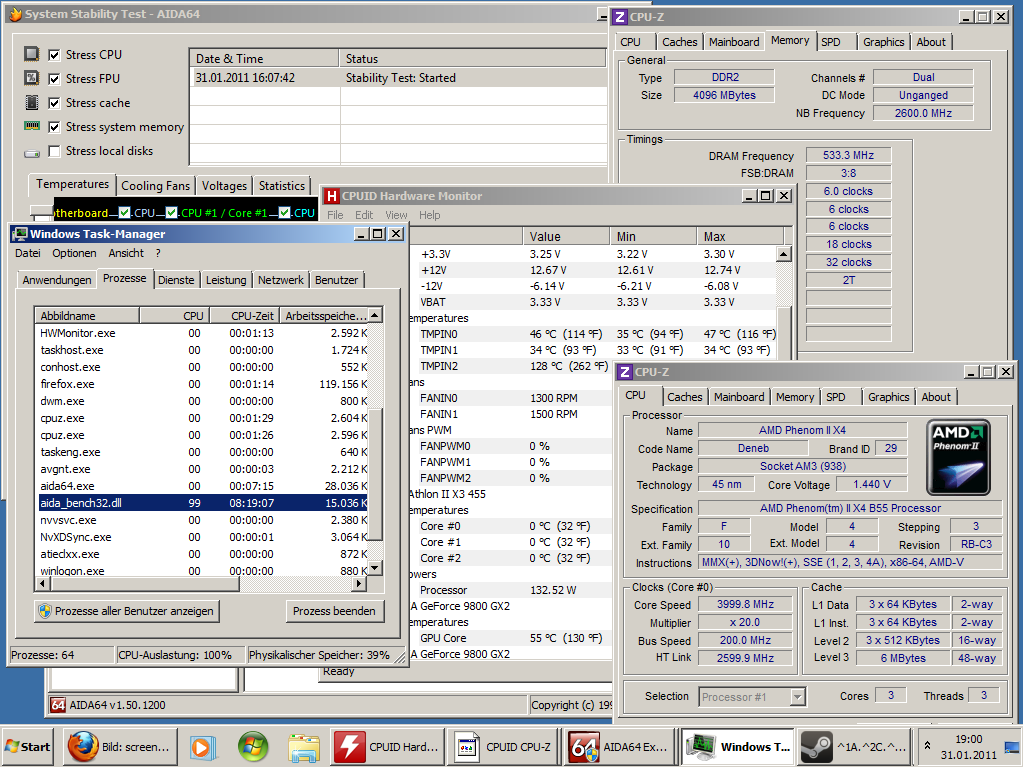The width and height of the screenshot is (1023, 767).
Task: Click the Stress CPU chip icon
Action: [31, 54]
